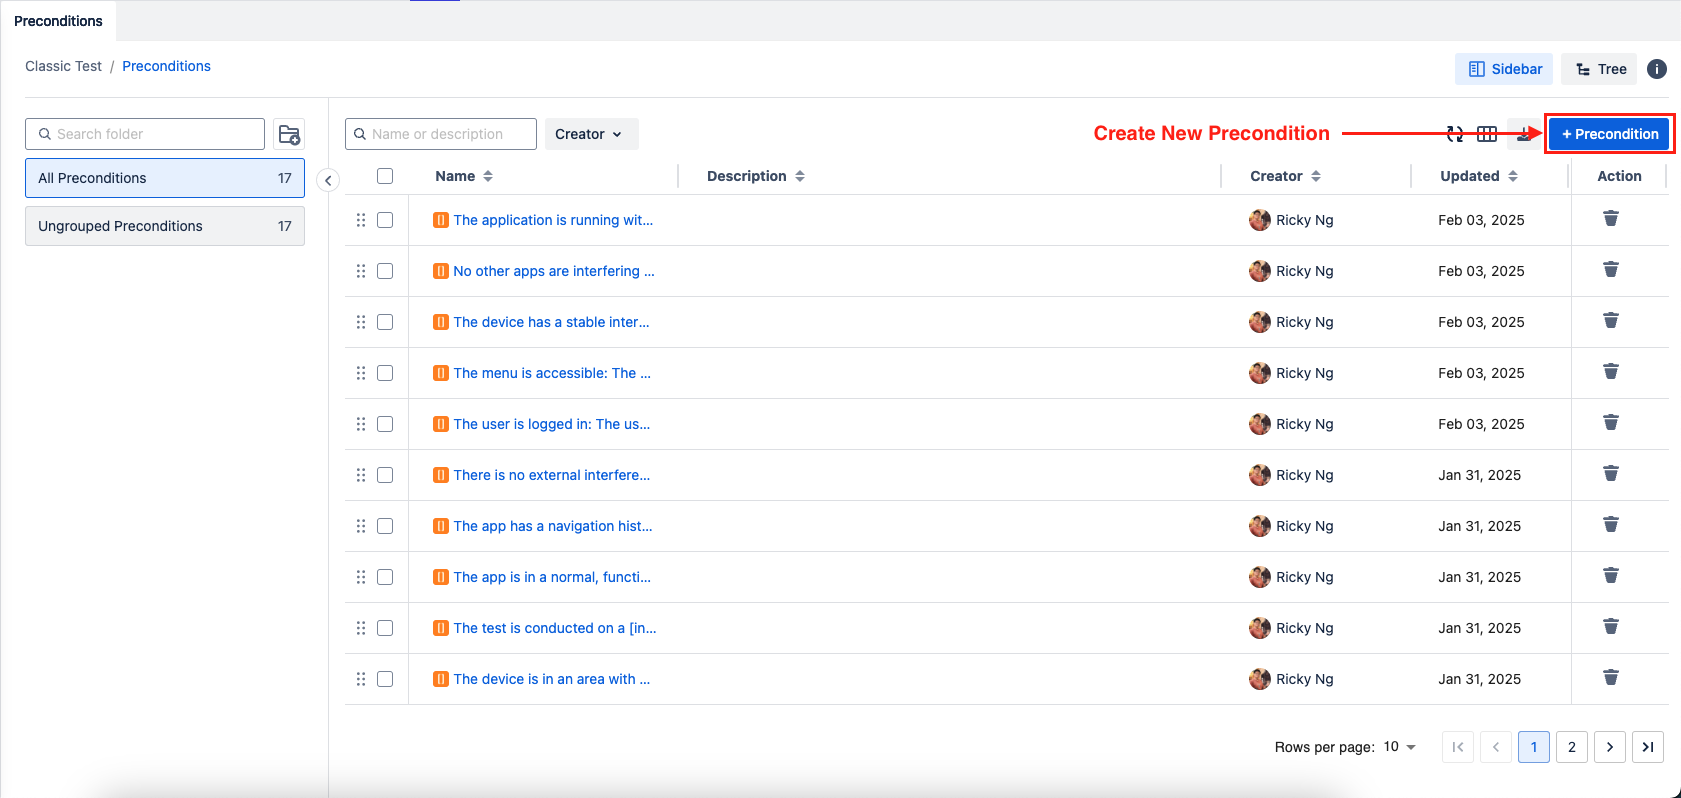Grab drag handle of 'No other apps are interfering' row
Image resolution: width=1681 pixels, height=798 pixels.
point(361,271)
